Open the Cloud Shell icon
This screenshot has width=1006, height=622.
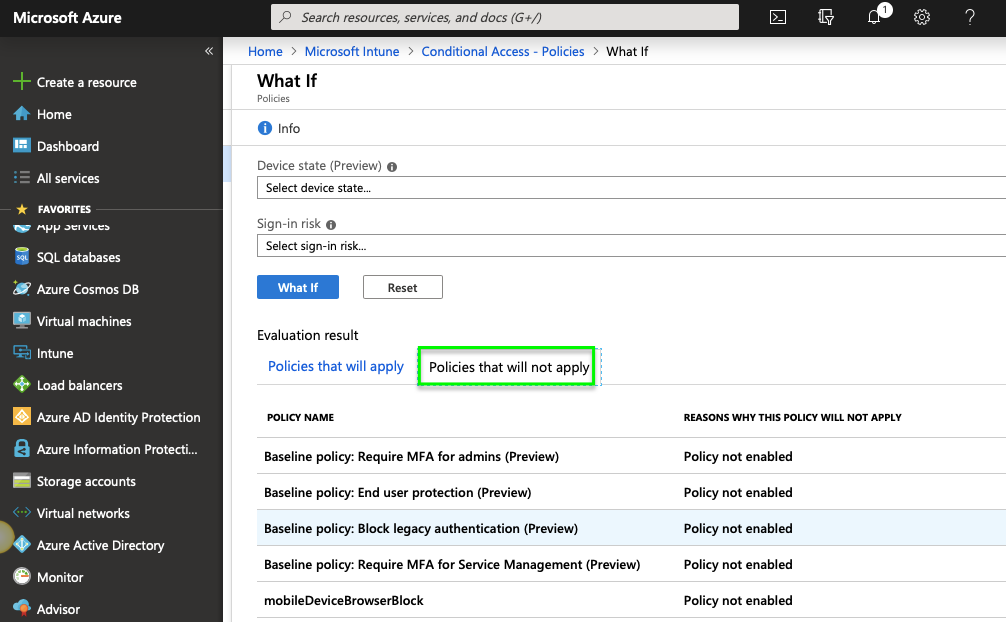coord(778,17)
